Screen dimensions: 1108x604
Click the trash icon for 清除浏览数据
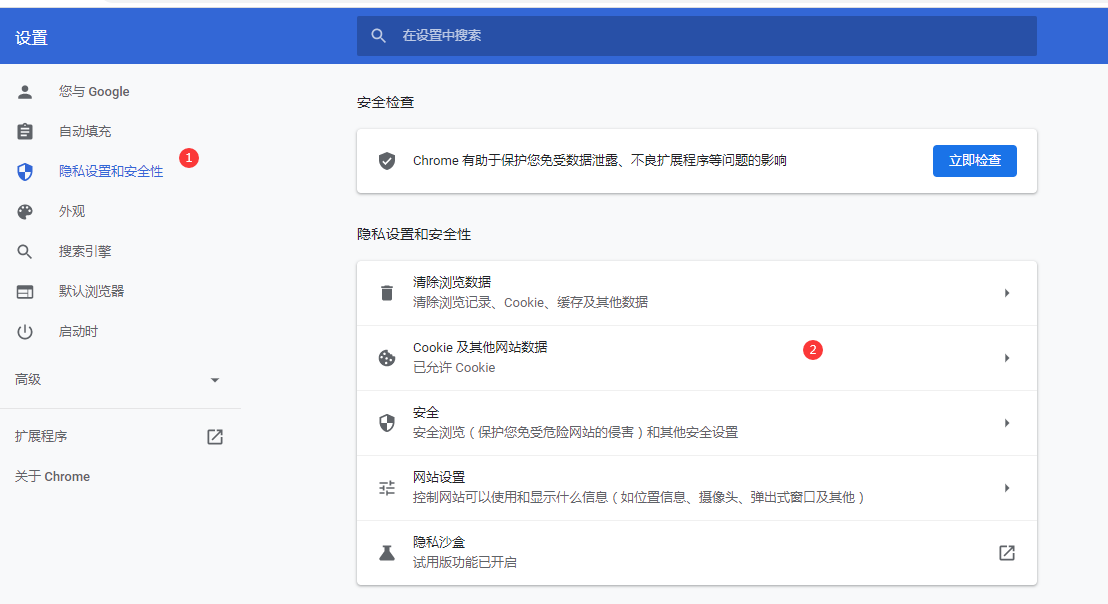(x=387, y=293)
